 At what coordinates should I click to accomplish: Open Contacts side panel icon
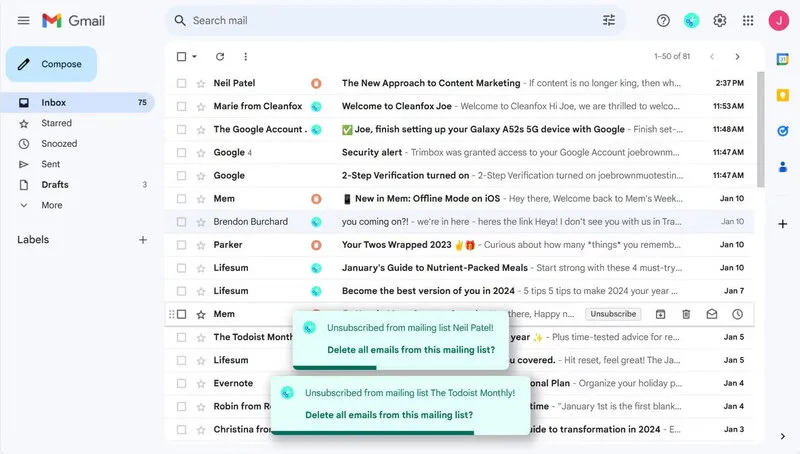782,167
